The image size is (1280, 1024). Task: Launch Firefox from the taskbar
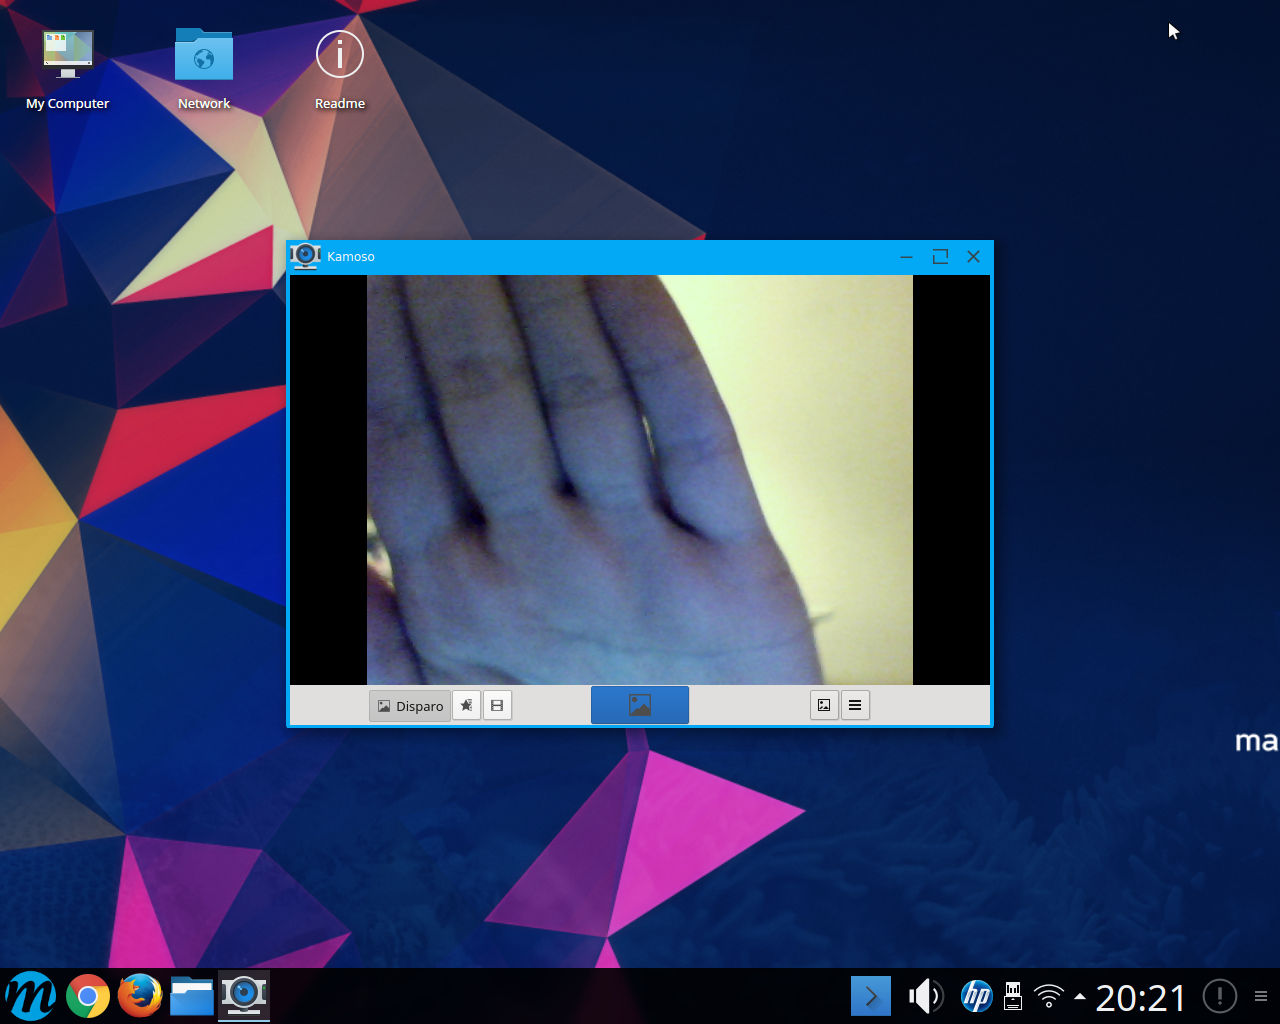click(140, 996)
